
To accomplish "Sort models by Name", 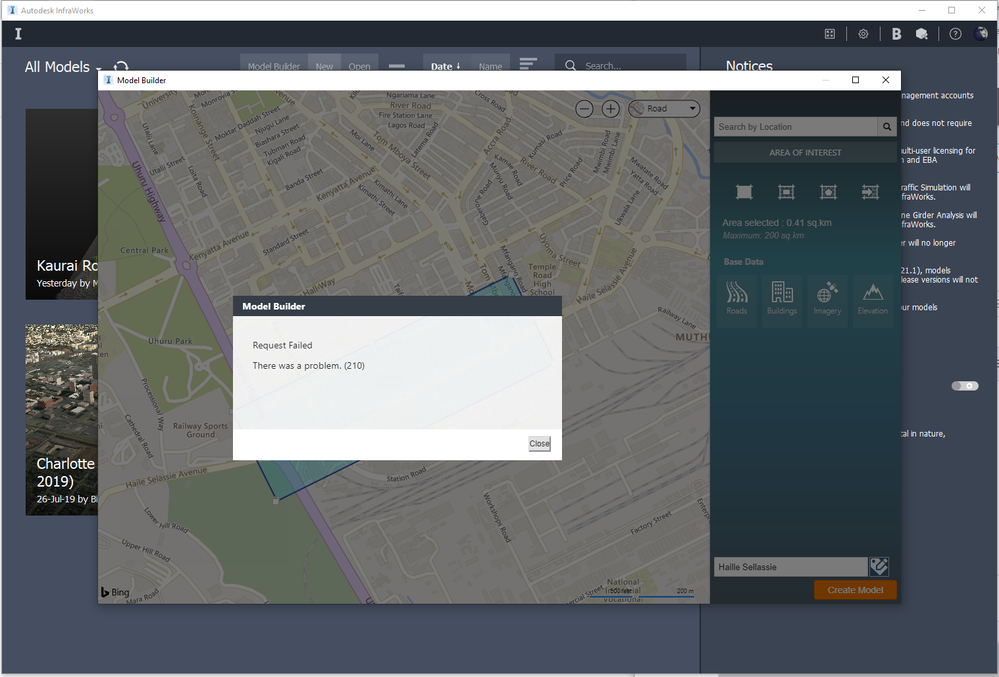I will tap(490, 66).
